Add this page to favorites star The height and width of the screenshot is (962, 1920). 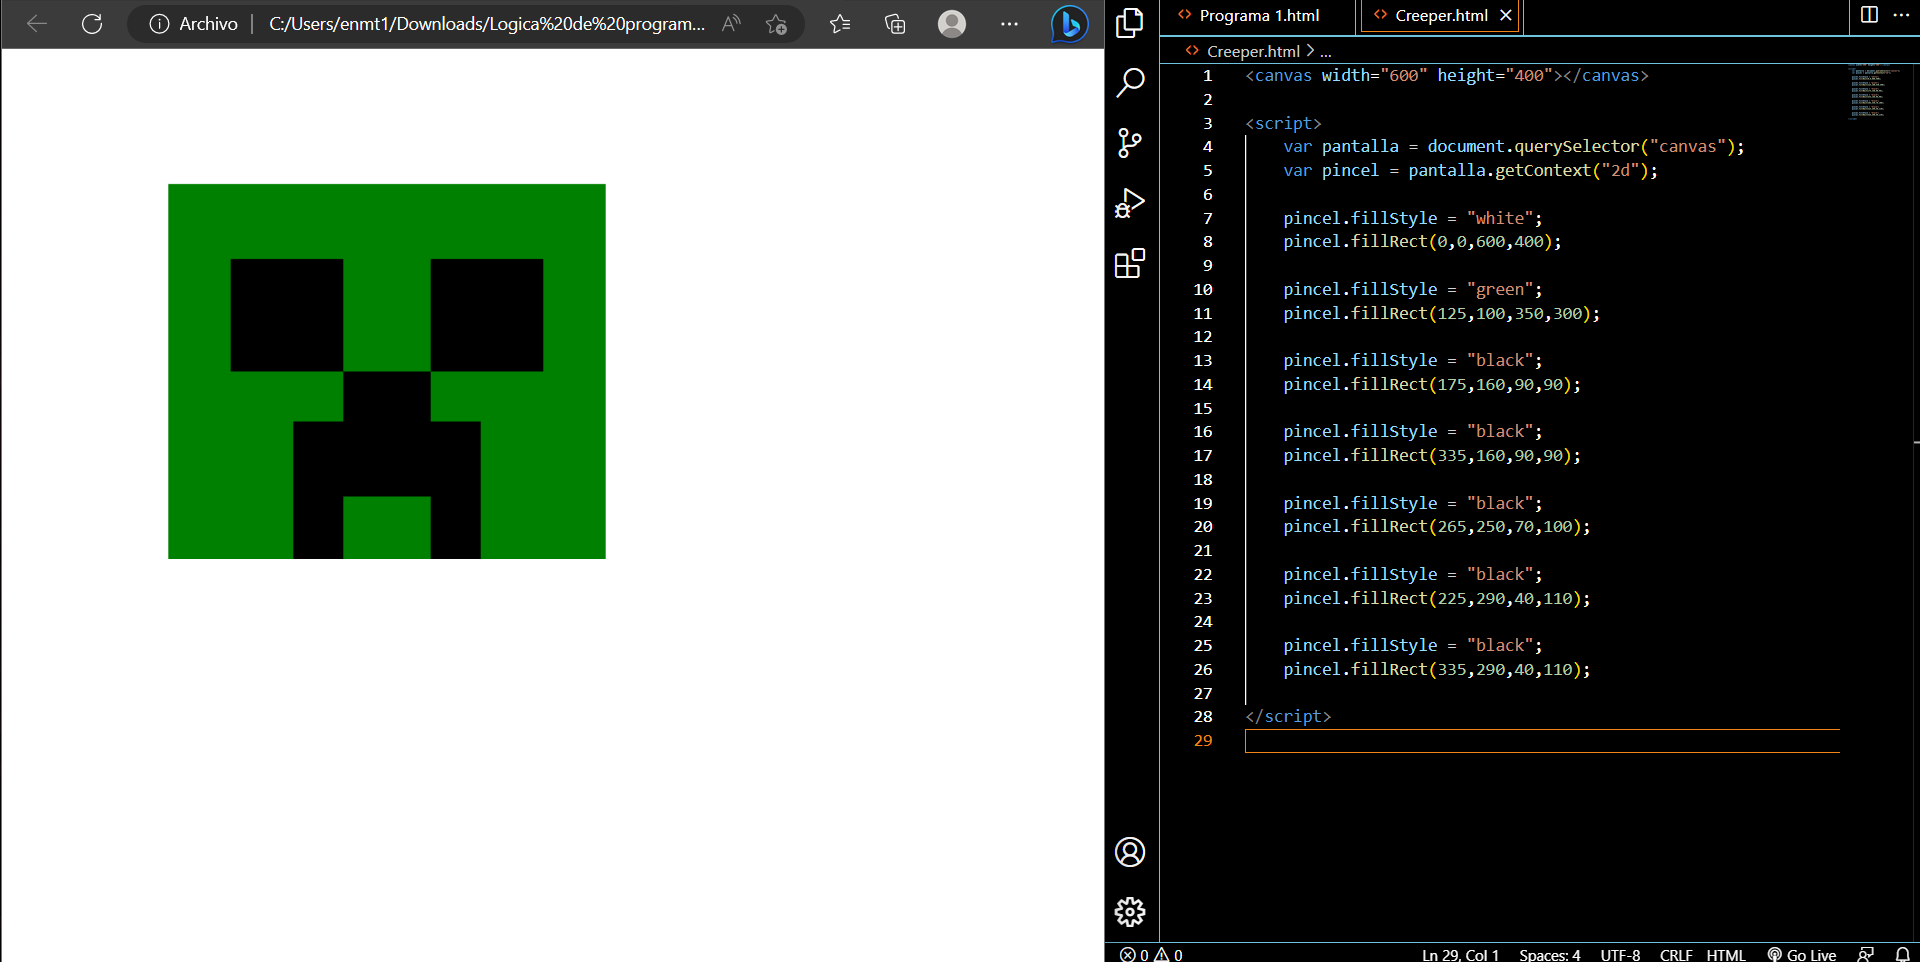pyautogui.click(x=776, y=24)
